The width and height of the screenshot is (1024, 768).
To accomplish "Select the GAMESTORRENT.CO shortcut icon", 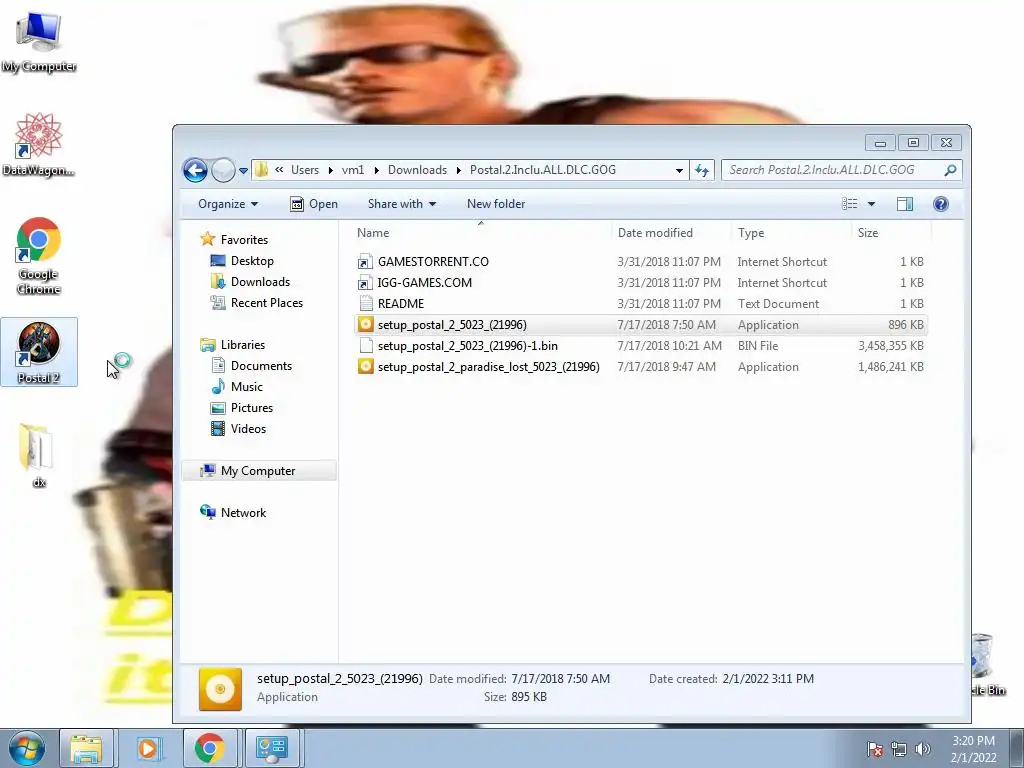I will pyautogui.click(x=365, y=262).
